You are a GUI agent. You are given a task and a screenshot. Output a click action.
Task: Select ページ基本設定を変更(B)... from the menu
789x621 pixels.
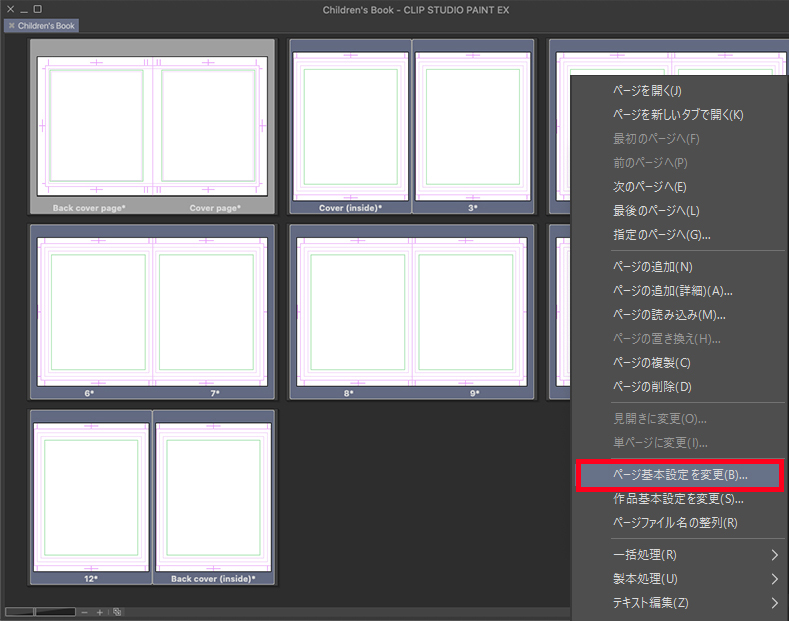tap(679, 475)
